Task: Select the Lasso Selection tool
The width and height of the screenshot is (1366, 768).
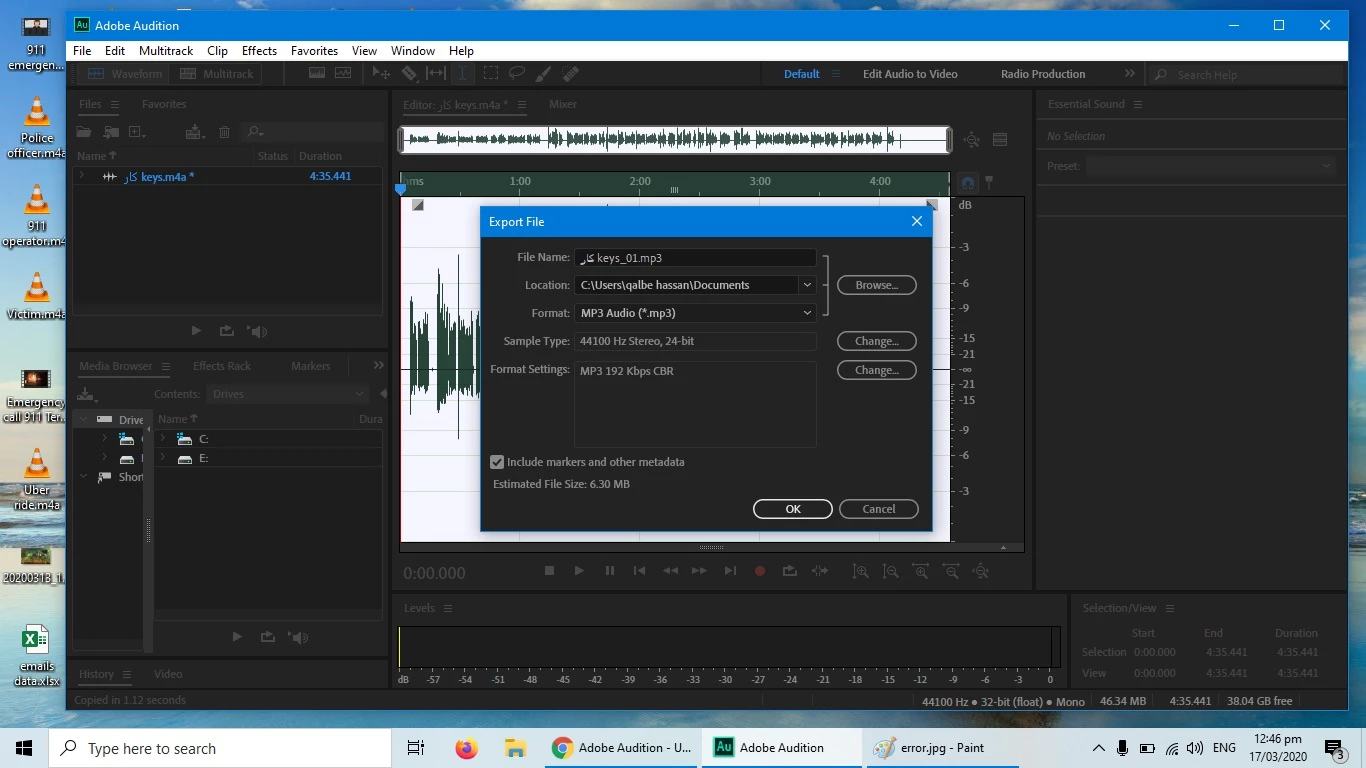Action: 517,73
